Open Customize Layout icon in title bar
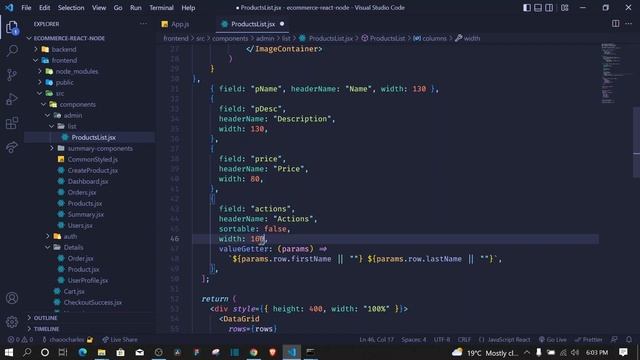Viewport: 640px width, 360px height. click(564, 8)
